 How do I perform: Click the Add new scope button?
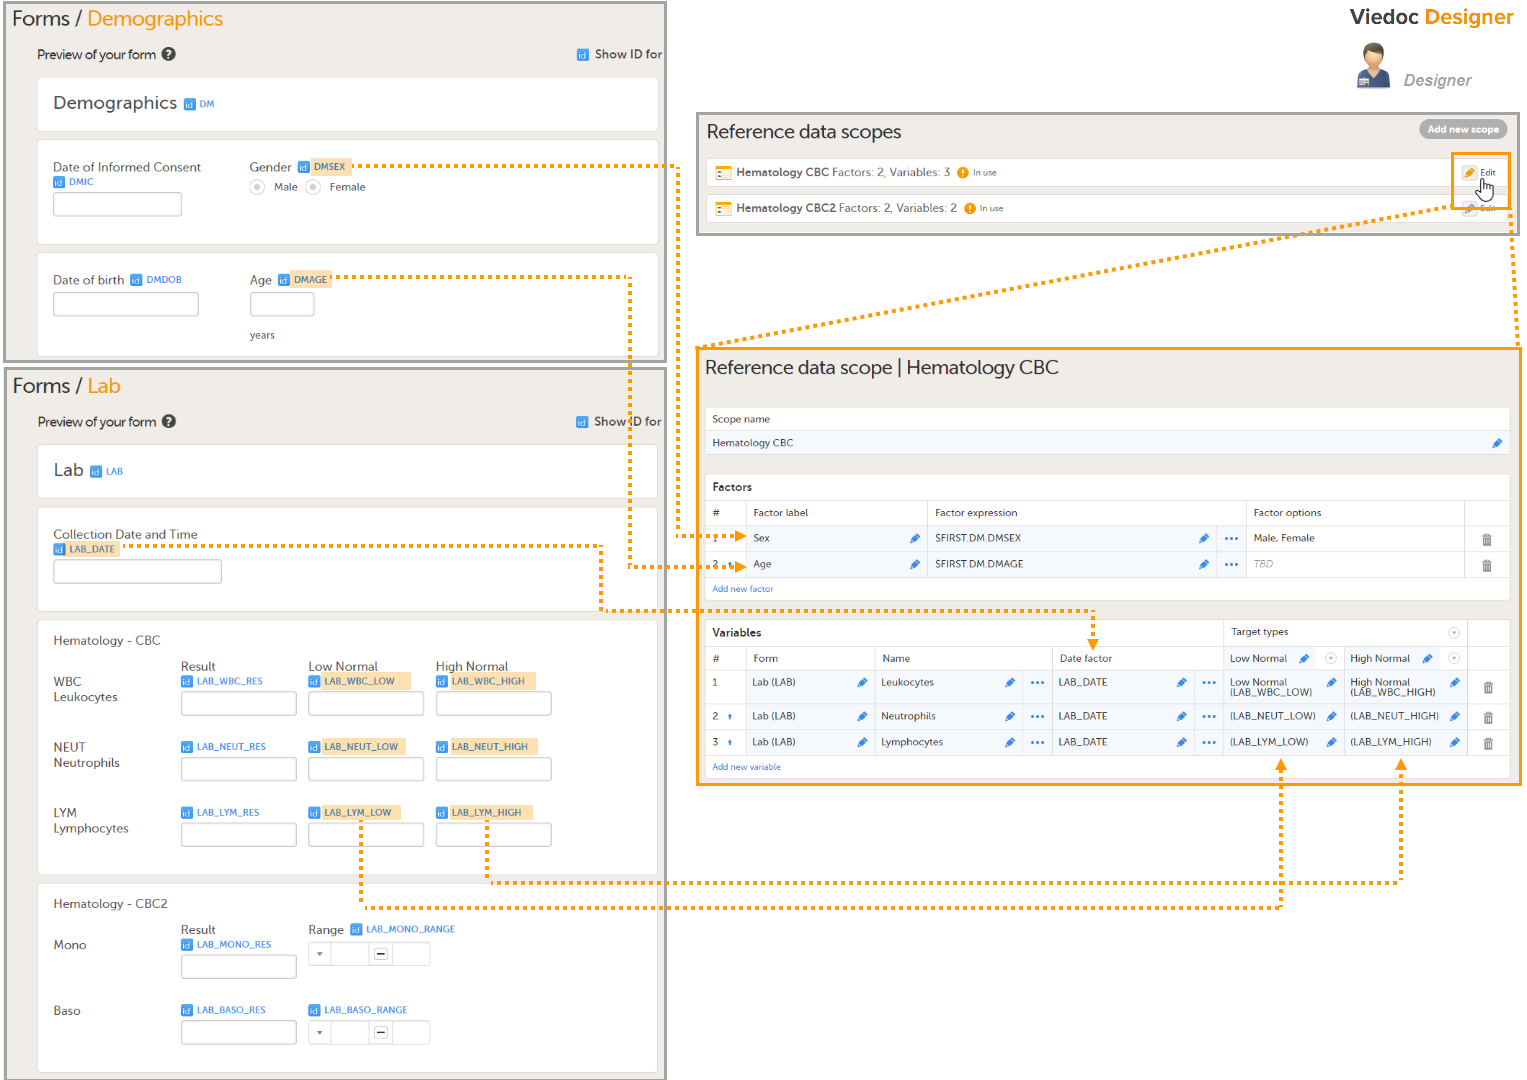[1462, 128]
